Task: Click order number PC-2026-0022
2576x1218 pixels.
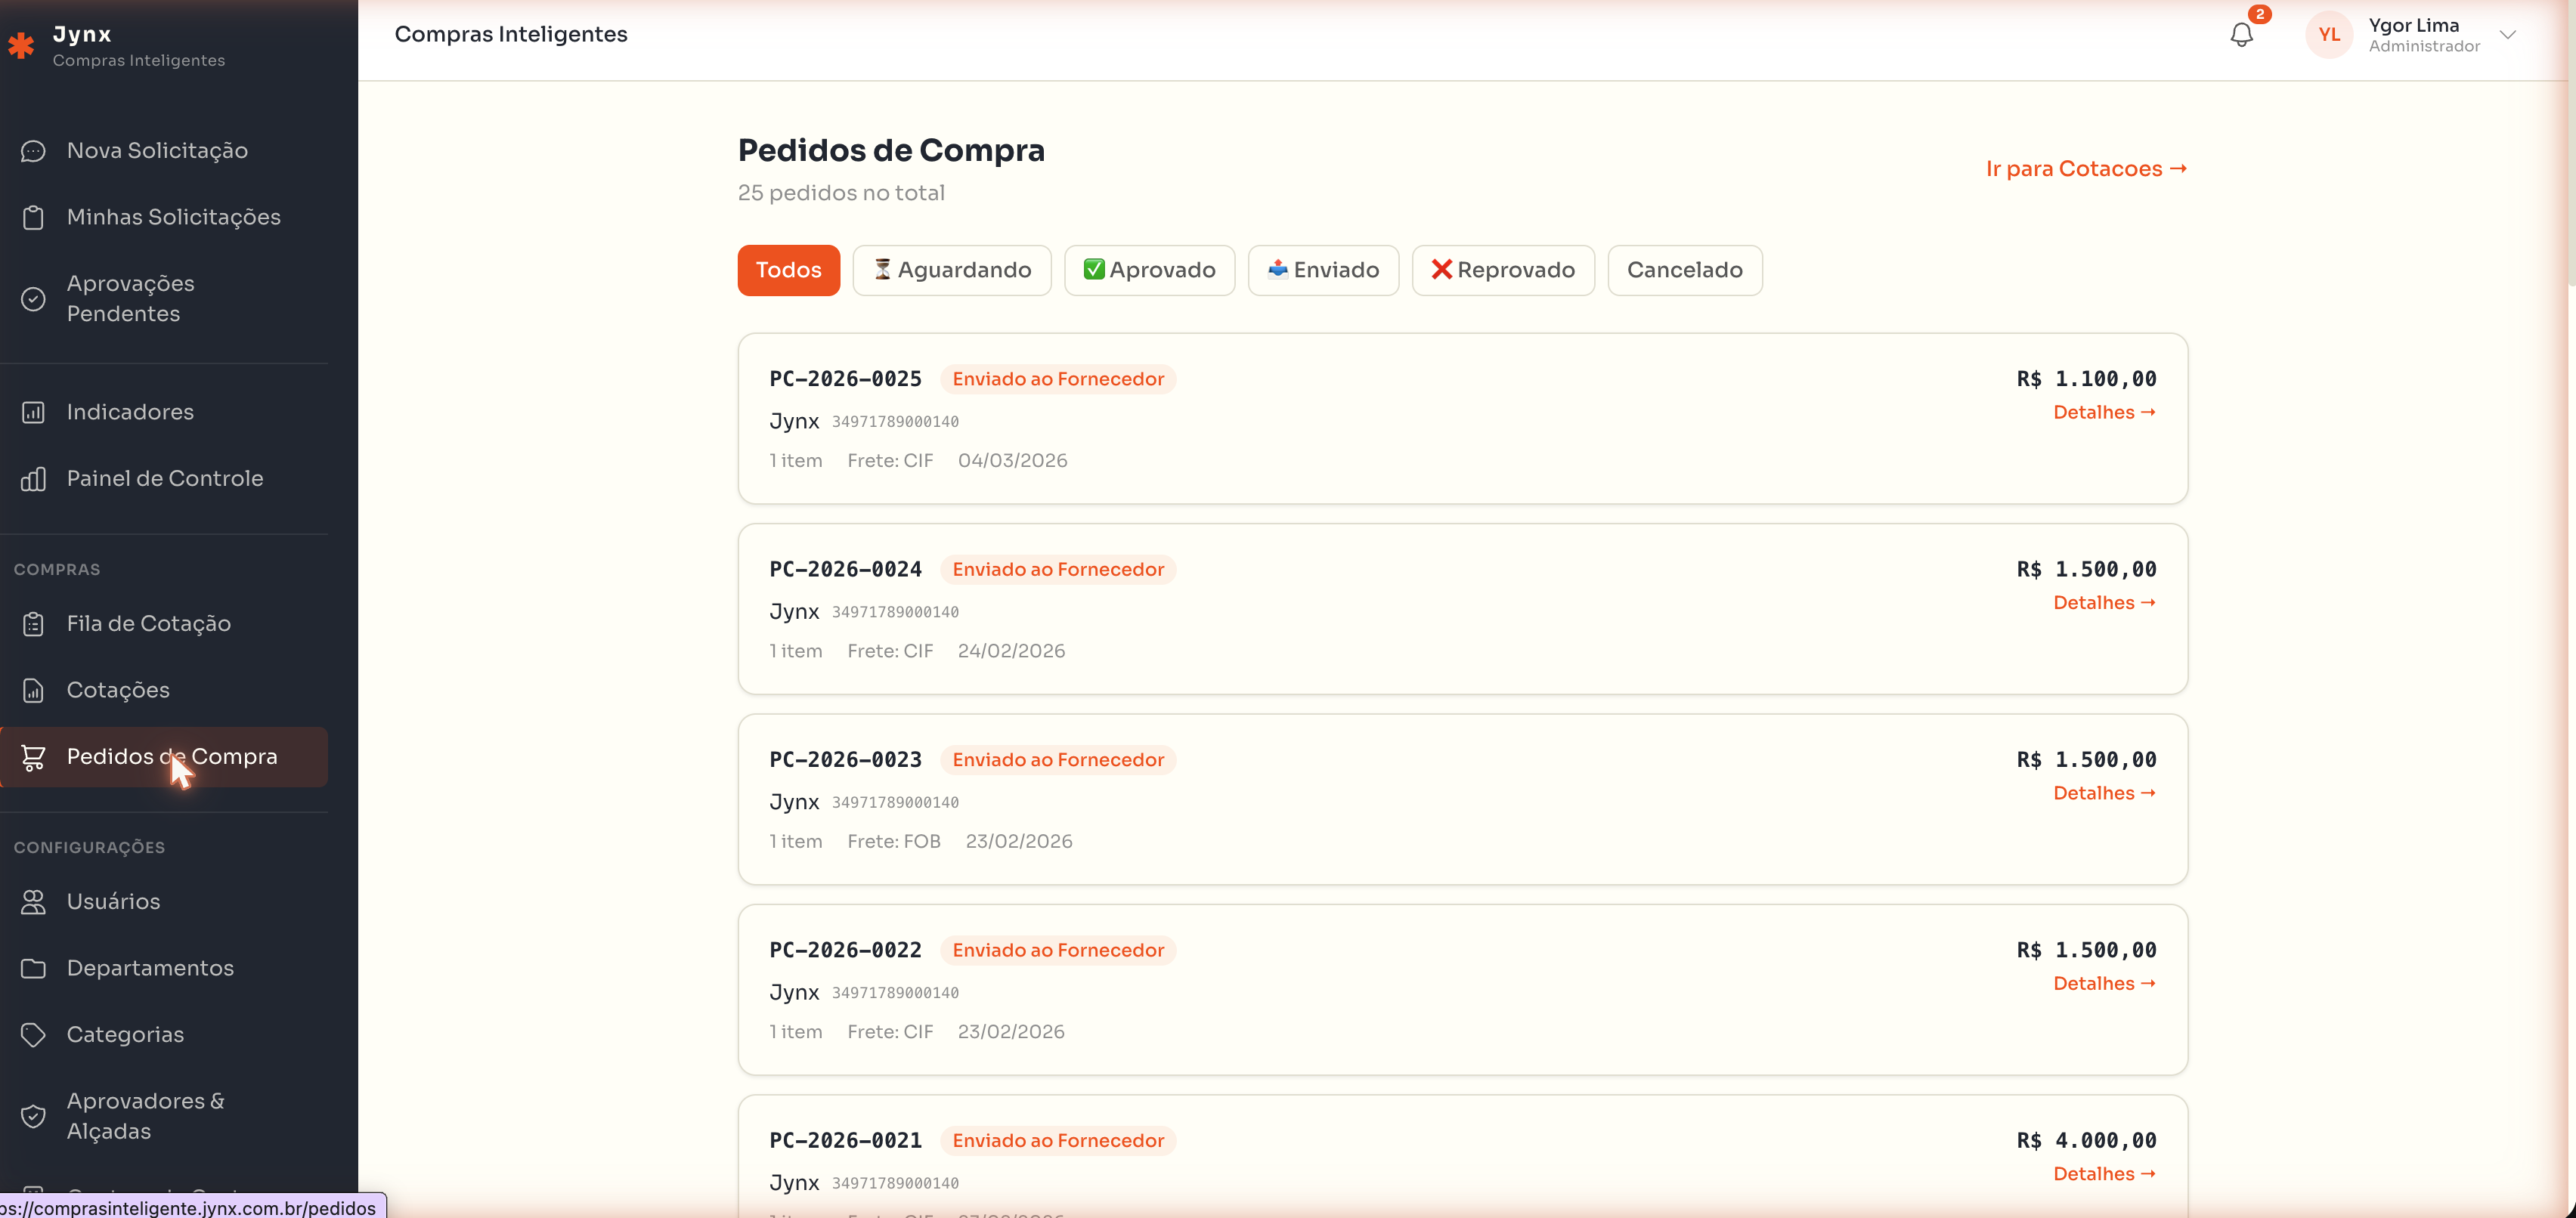Action: click(845, 951)
